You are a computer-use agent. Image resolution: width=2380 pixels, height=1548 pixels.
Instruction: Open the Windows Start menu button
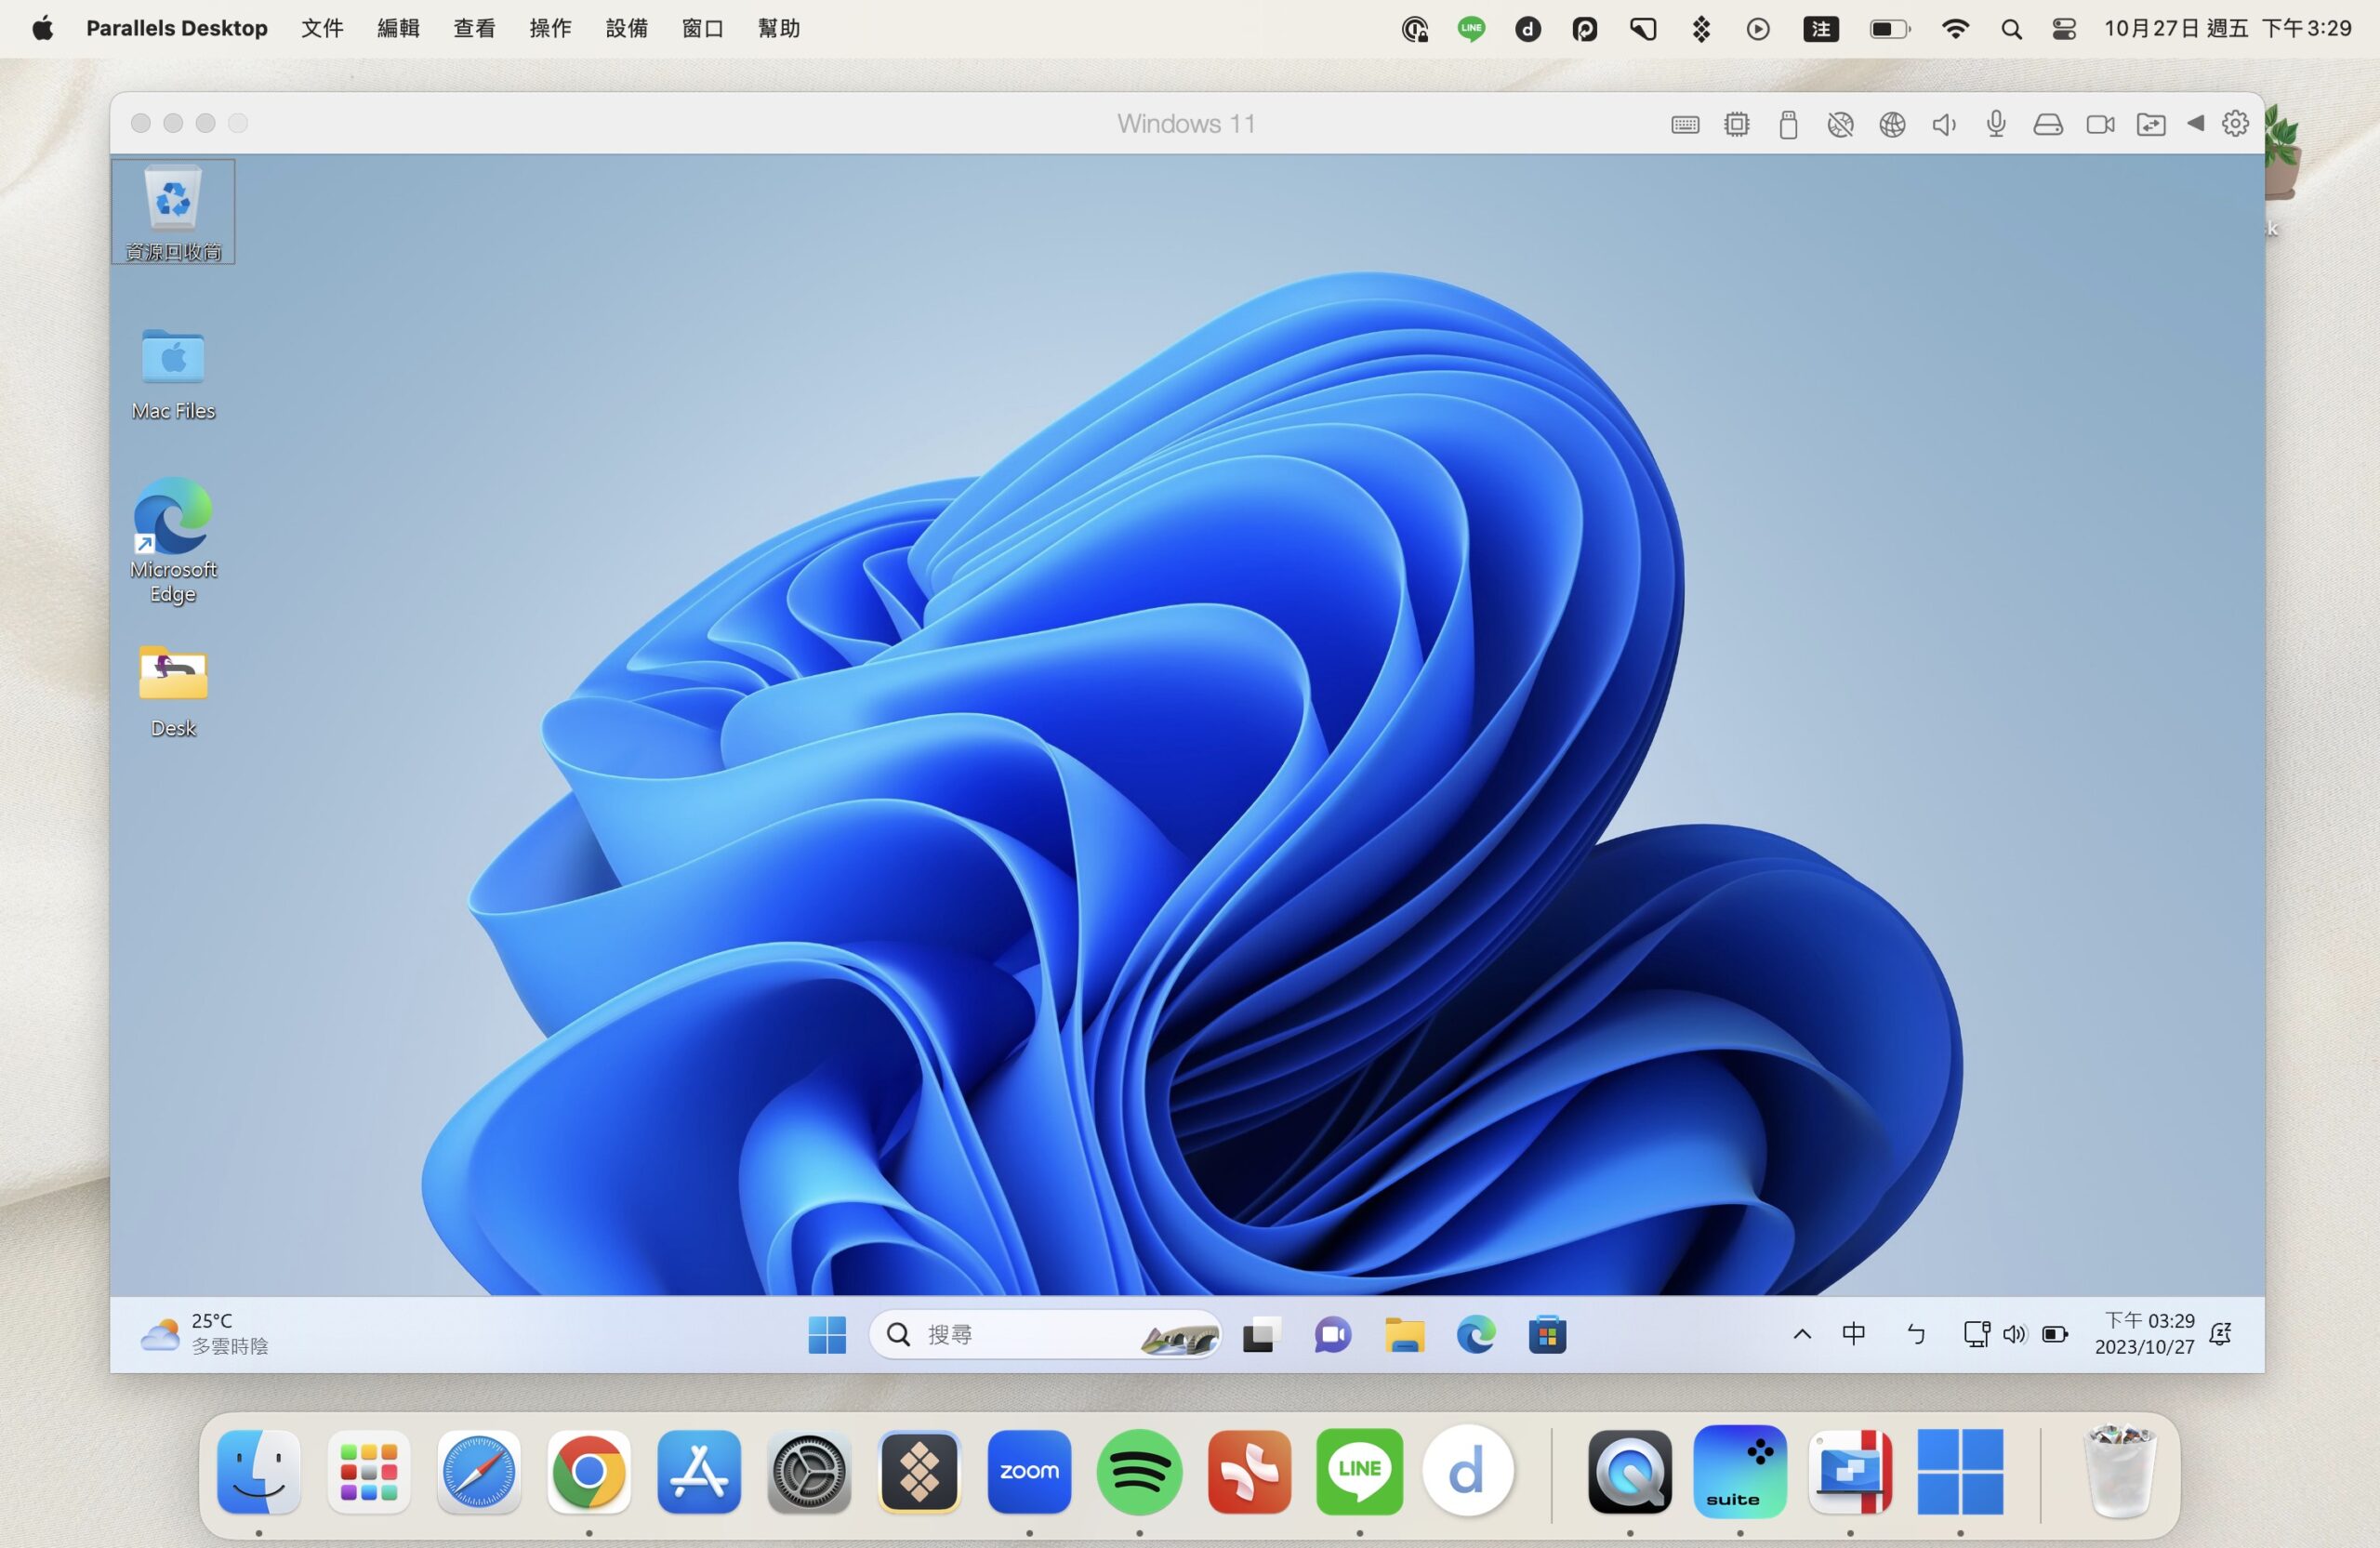point(827,1335)
